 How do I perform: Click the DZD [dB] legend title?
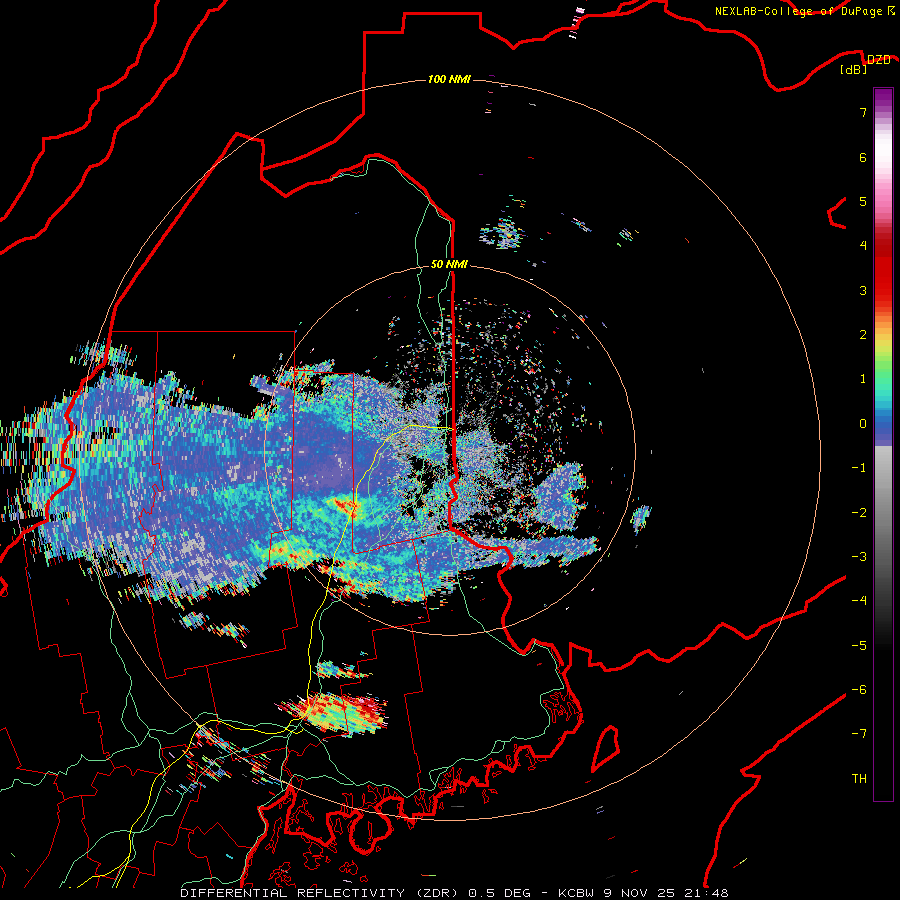pyautogui.click(x=866, y=64)
